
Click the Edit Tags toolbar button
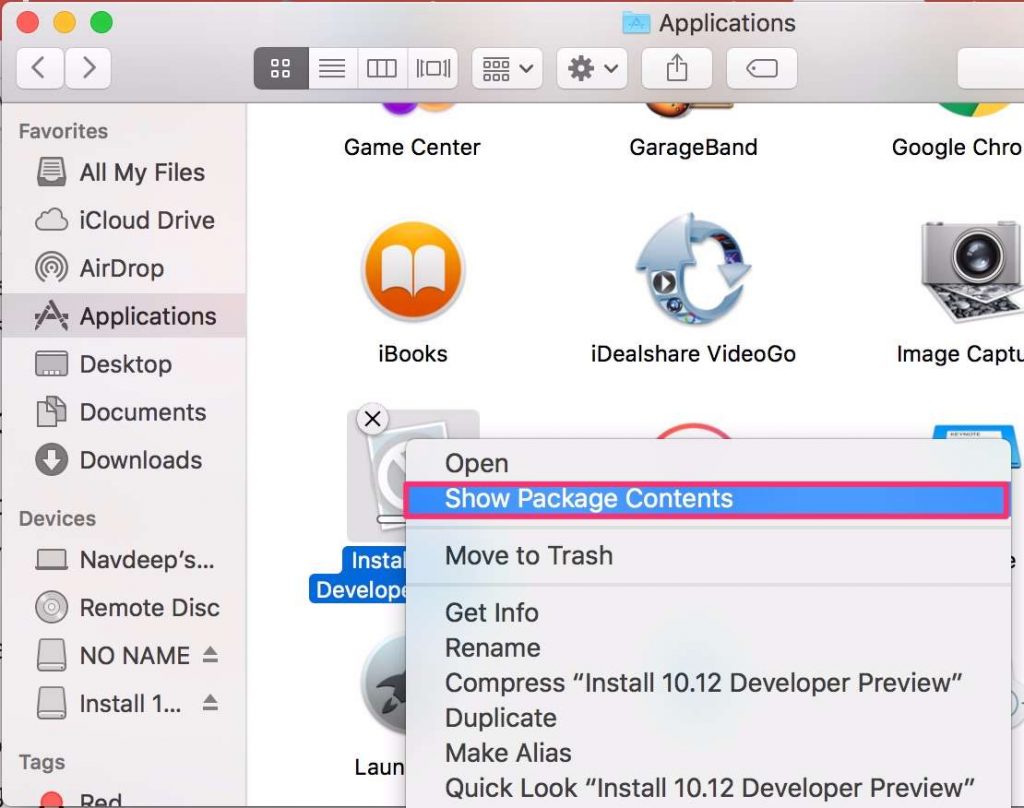tap(761, 68)
